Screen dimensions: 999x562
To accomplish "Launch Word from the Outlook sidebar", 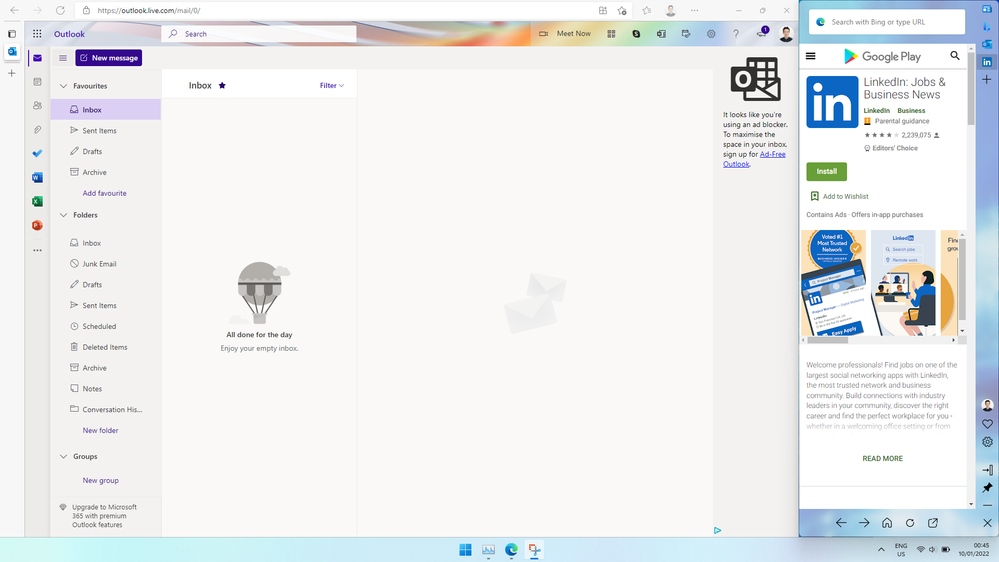I will pos(38,178).
